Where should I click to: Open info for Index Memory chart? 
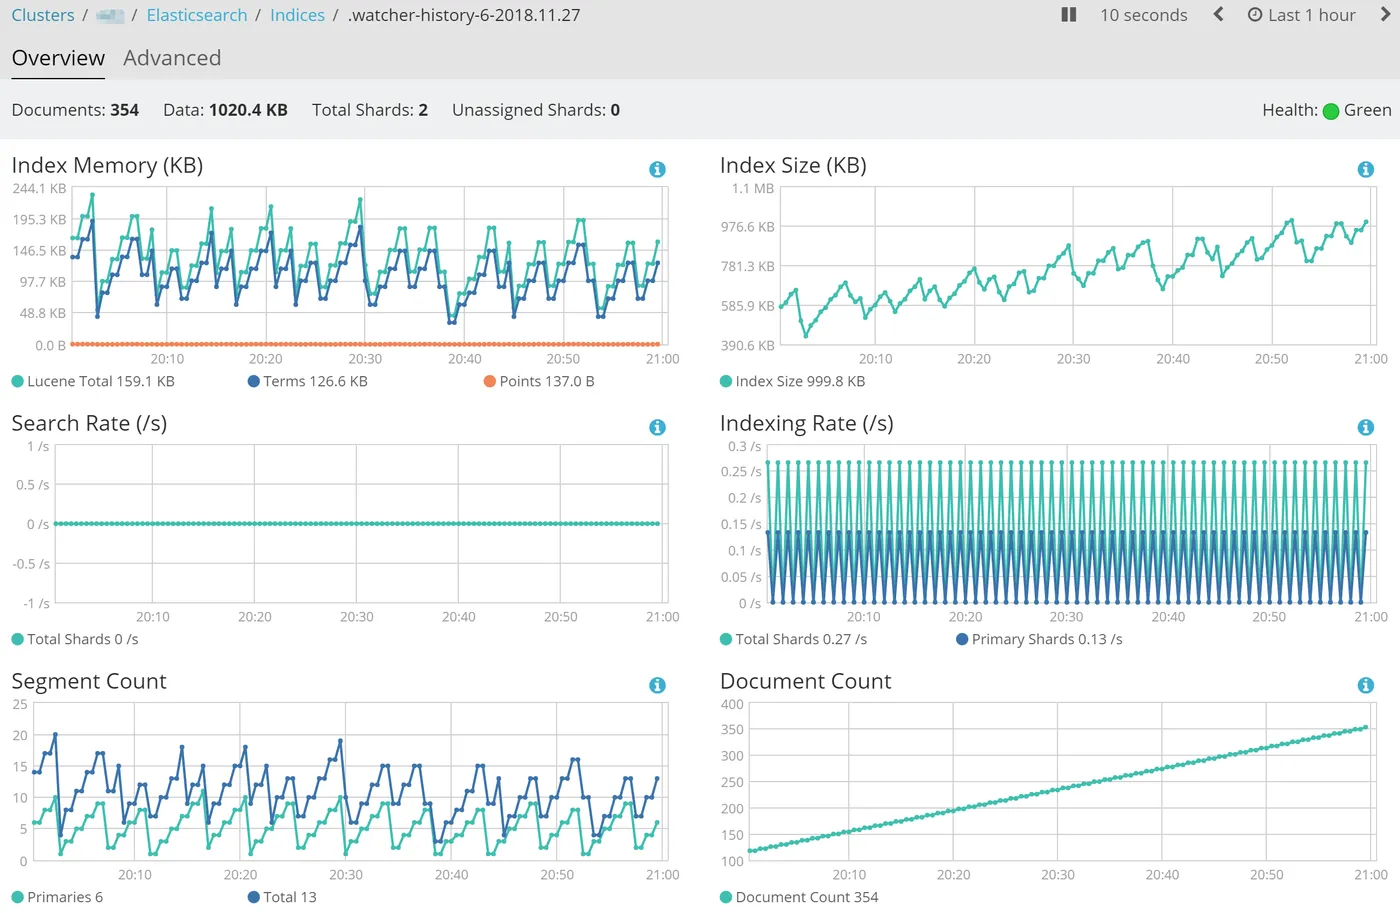(657, 169)
